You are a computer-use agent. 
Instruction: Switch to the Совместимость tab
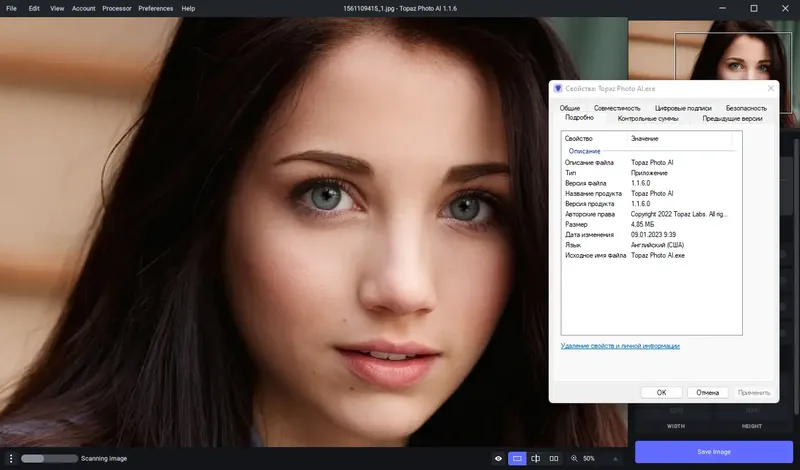click(x=617, y=108)
